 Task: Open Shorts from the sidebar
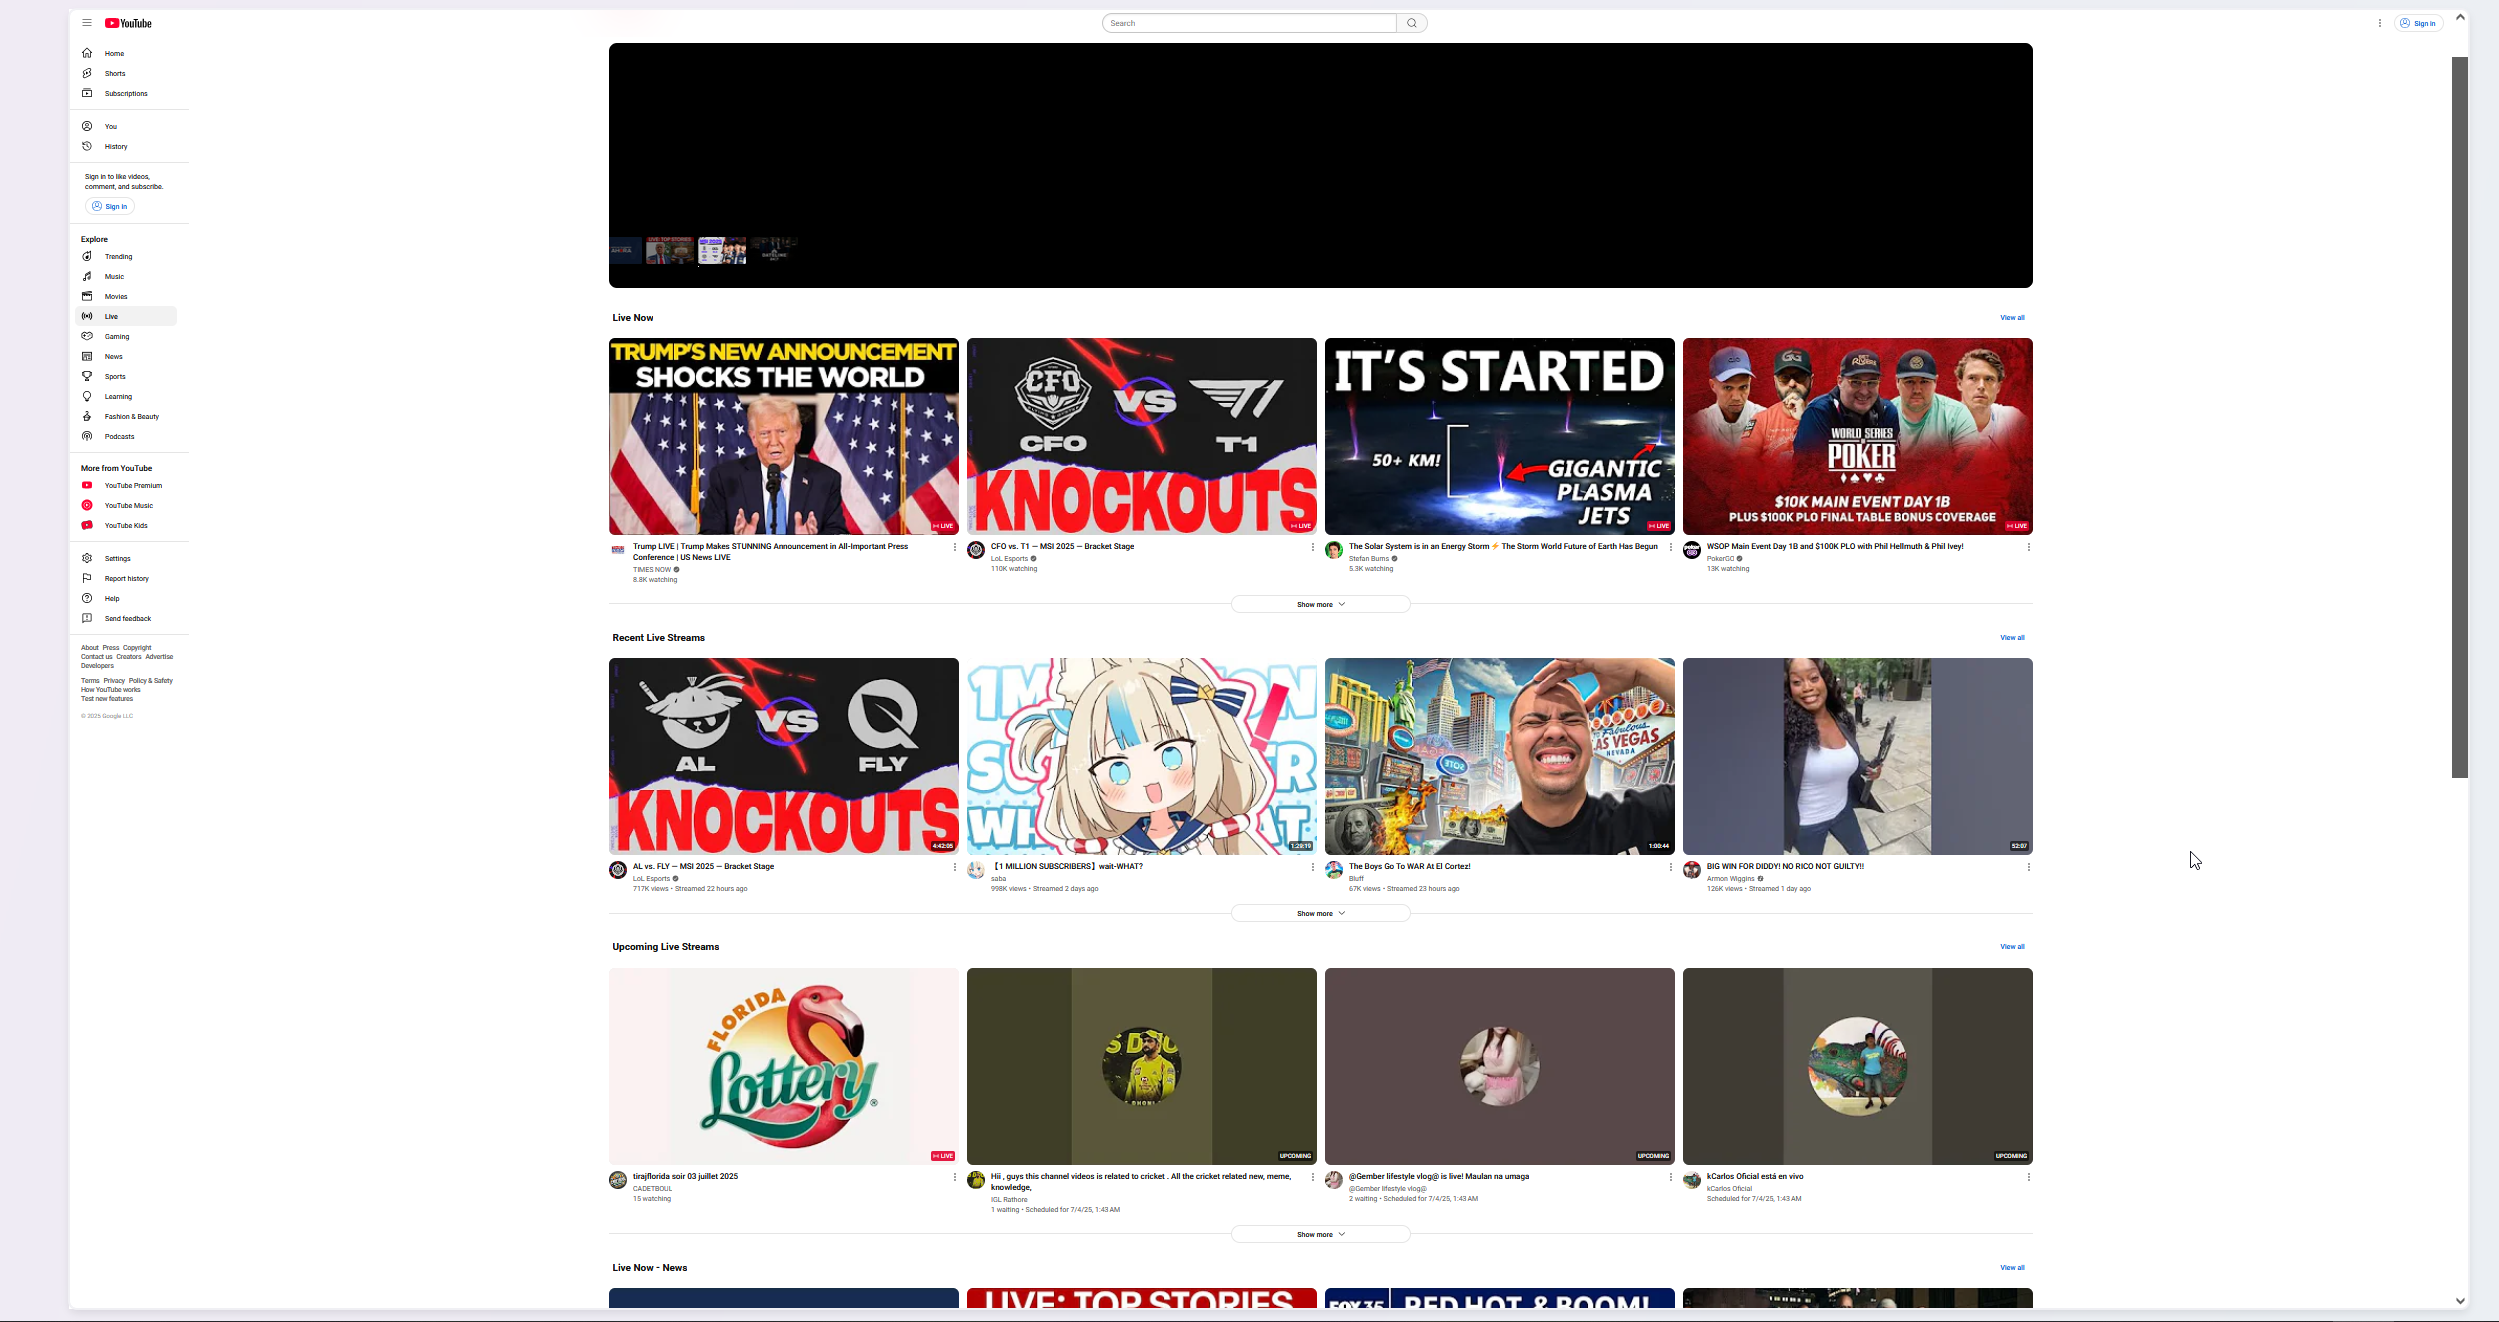[115, 74]
